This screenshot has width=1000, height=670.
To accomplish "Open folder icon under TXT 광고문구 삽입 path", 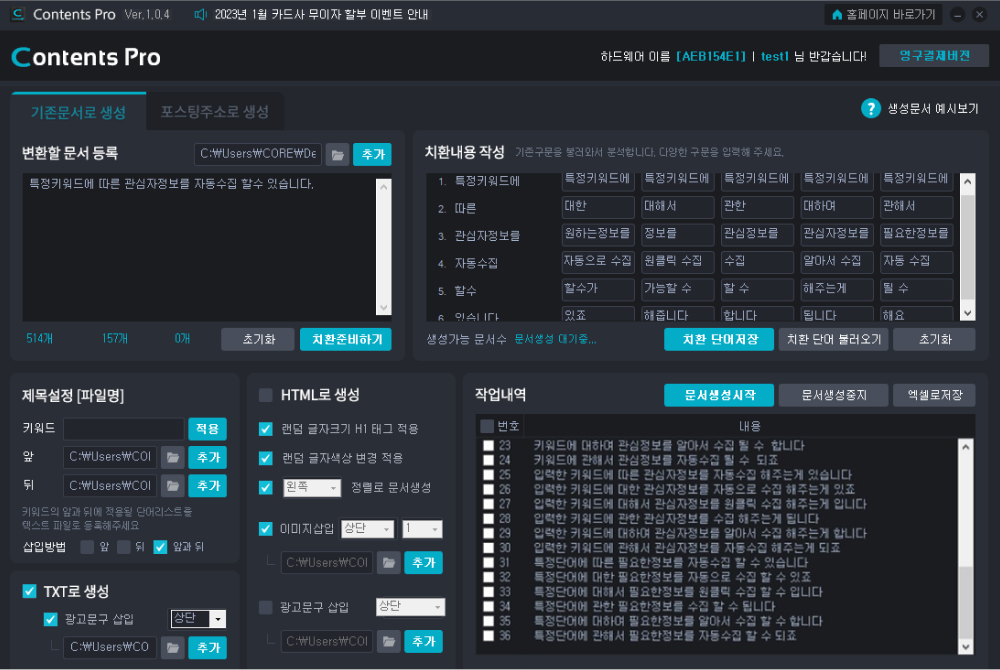I will coord(172,648).
